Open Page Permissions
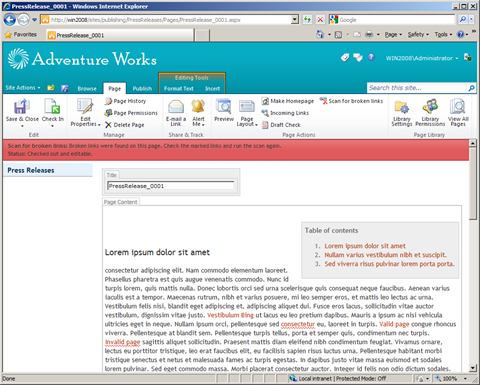Image resolution: width=480 pixels, height=385 pixels. (x=131, y=113)
